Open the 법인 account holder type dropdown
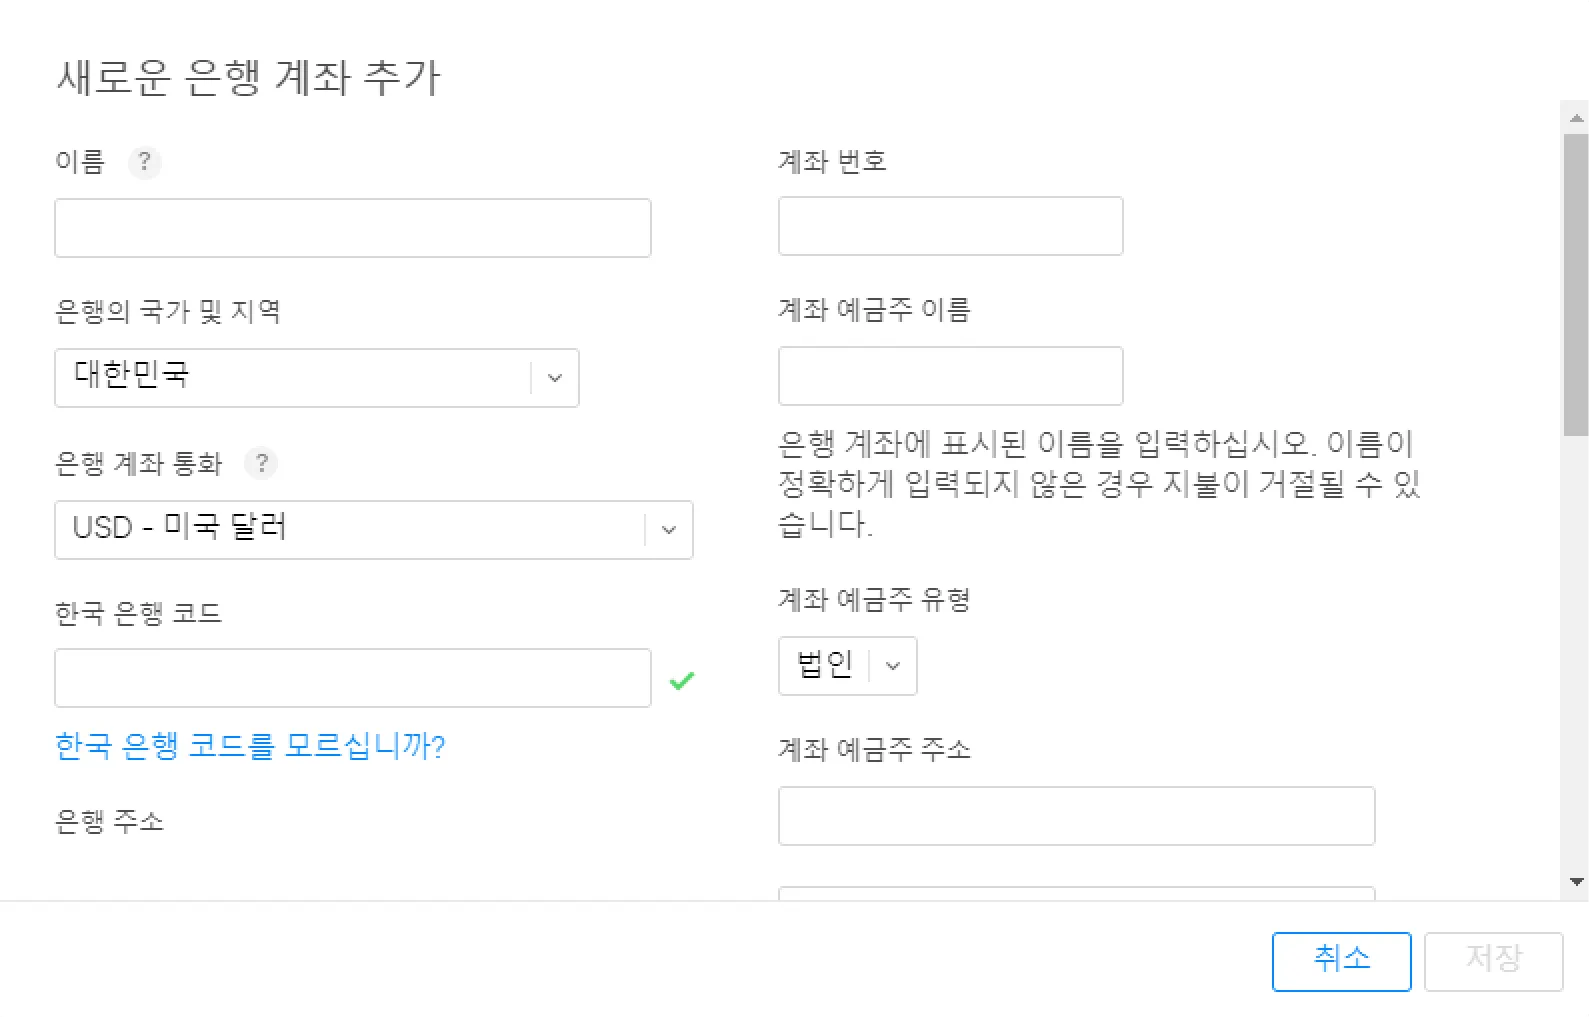The height and width of the screenshot is (1017, 1589). [x=846, y=666]
